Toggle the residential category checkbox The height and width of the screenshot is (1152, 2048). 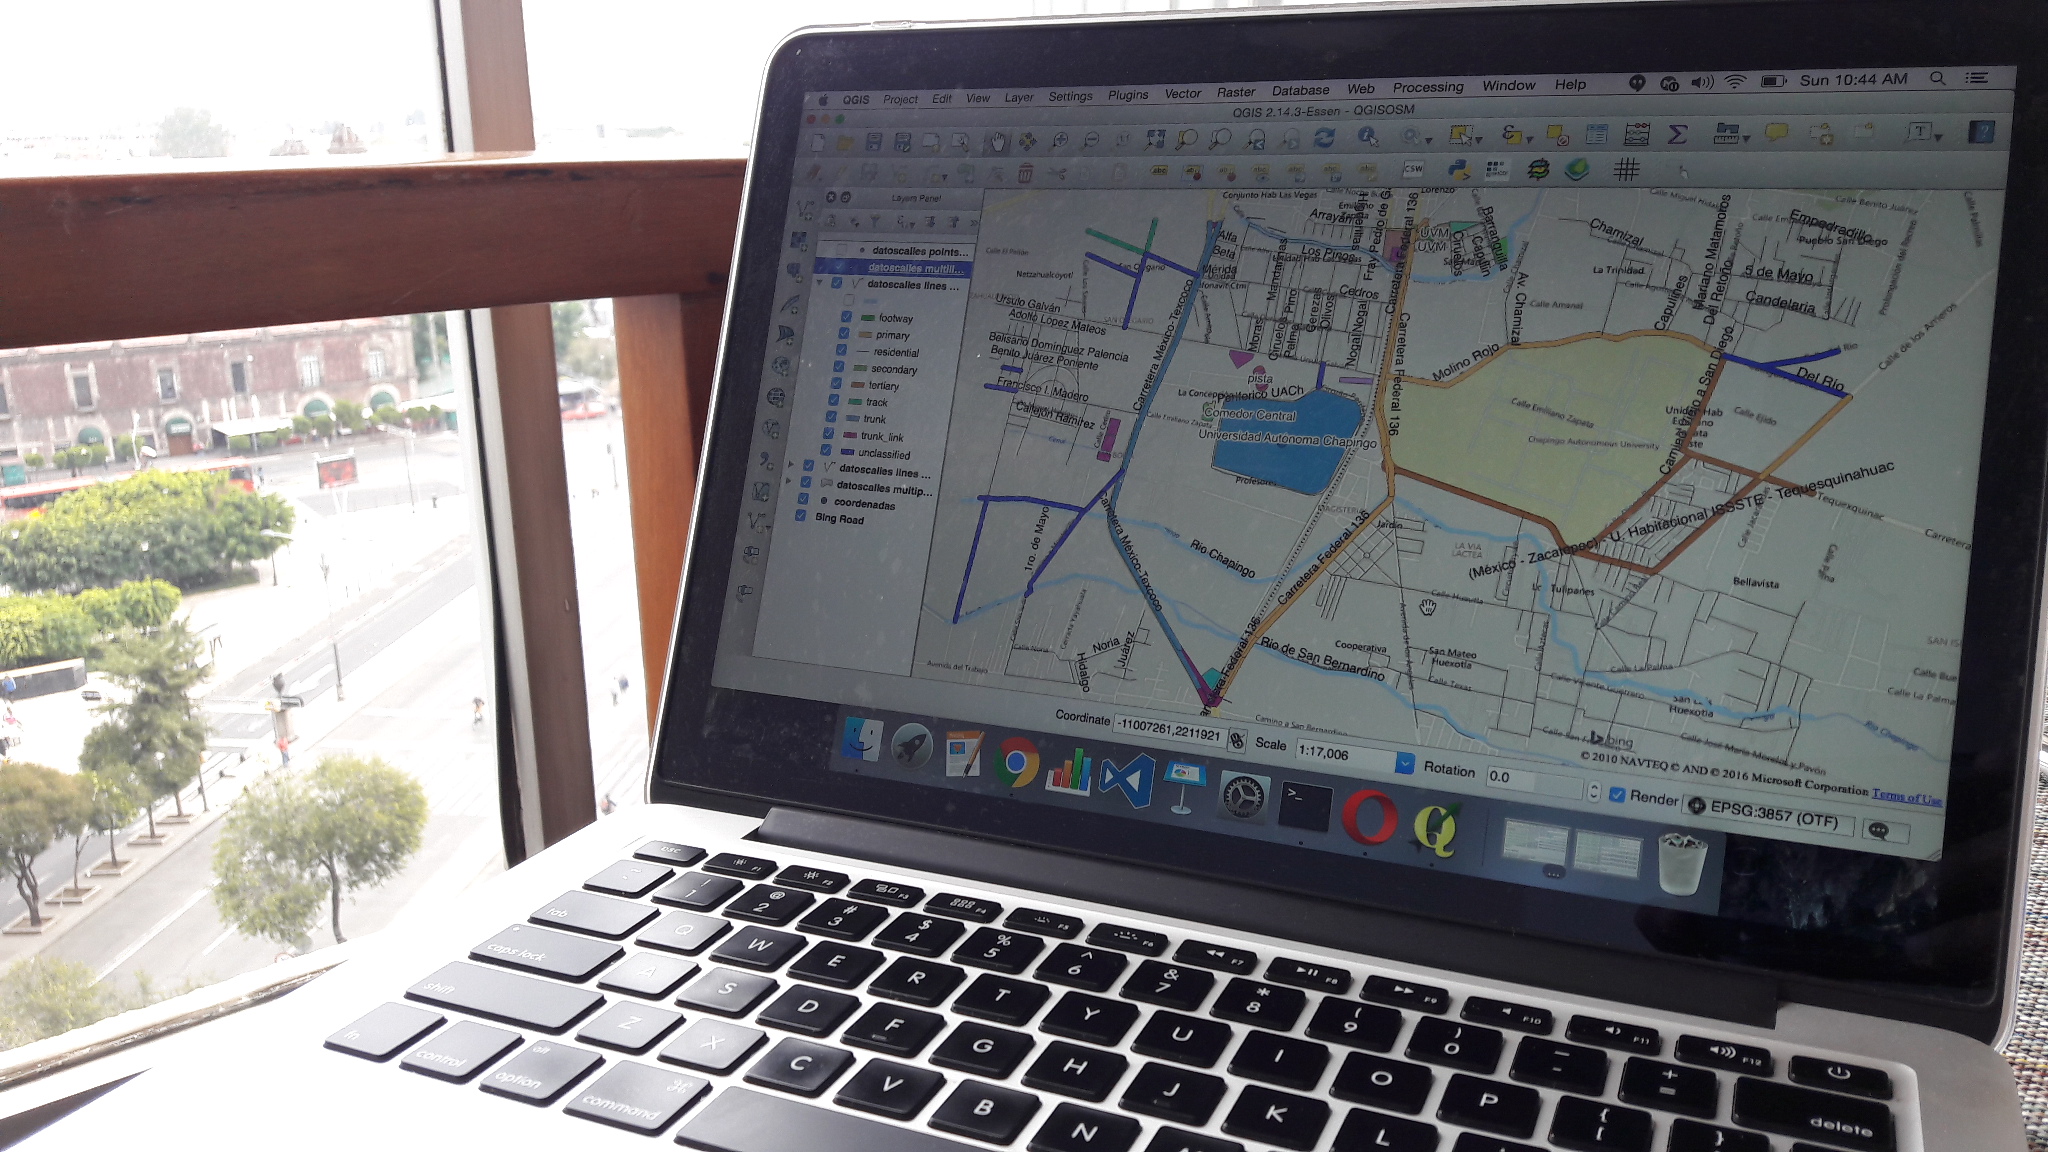(x=841, y=350)
